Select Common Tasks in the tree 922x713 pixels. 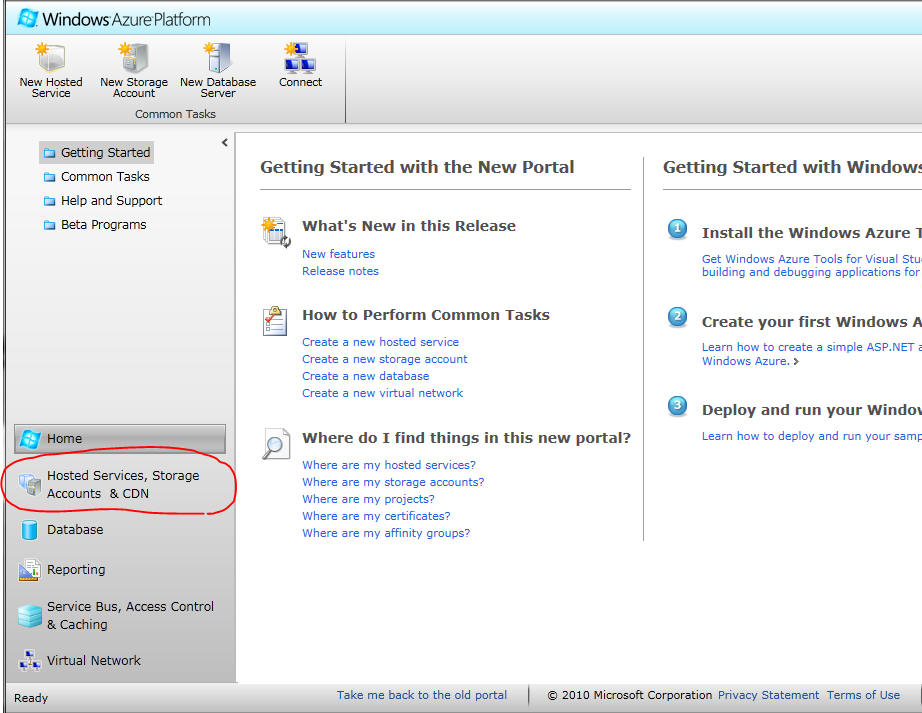click(96, 177)
